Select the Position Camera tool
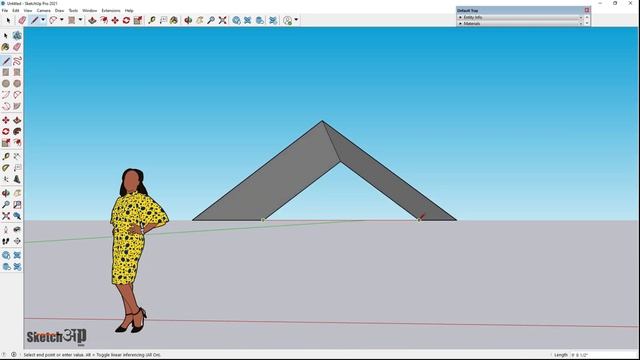The image size is (640, 360). [x=6, y=230]
